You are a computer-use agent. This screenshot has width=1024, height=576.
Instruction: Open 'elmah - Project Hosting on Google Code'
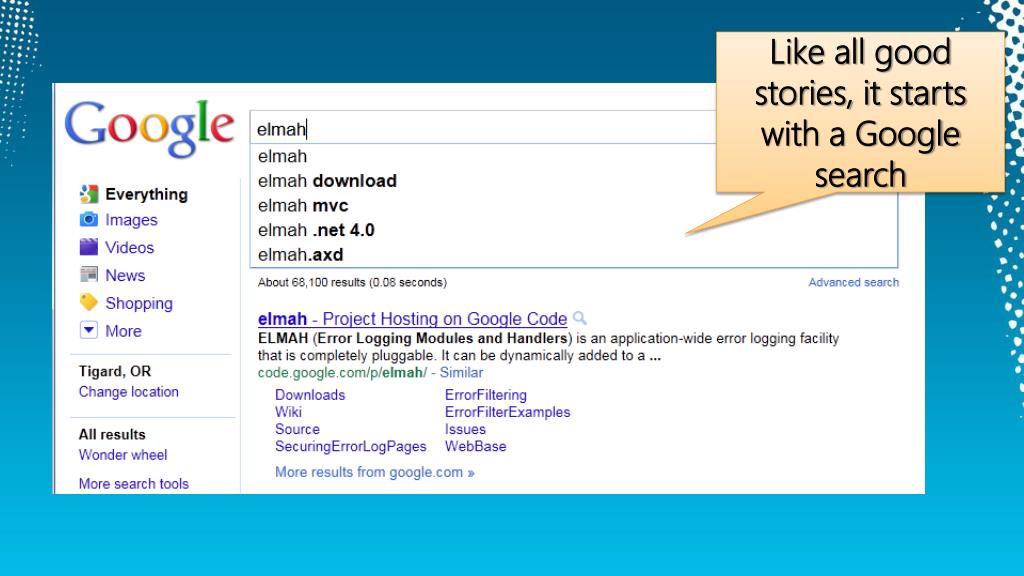point(412,319)
